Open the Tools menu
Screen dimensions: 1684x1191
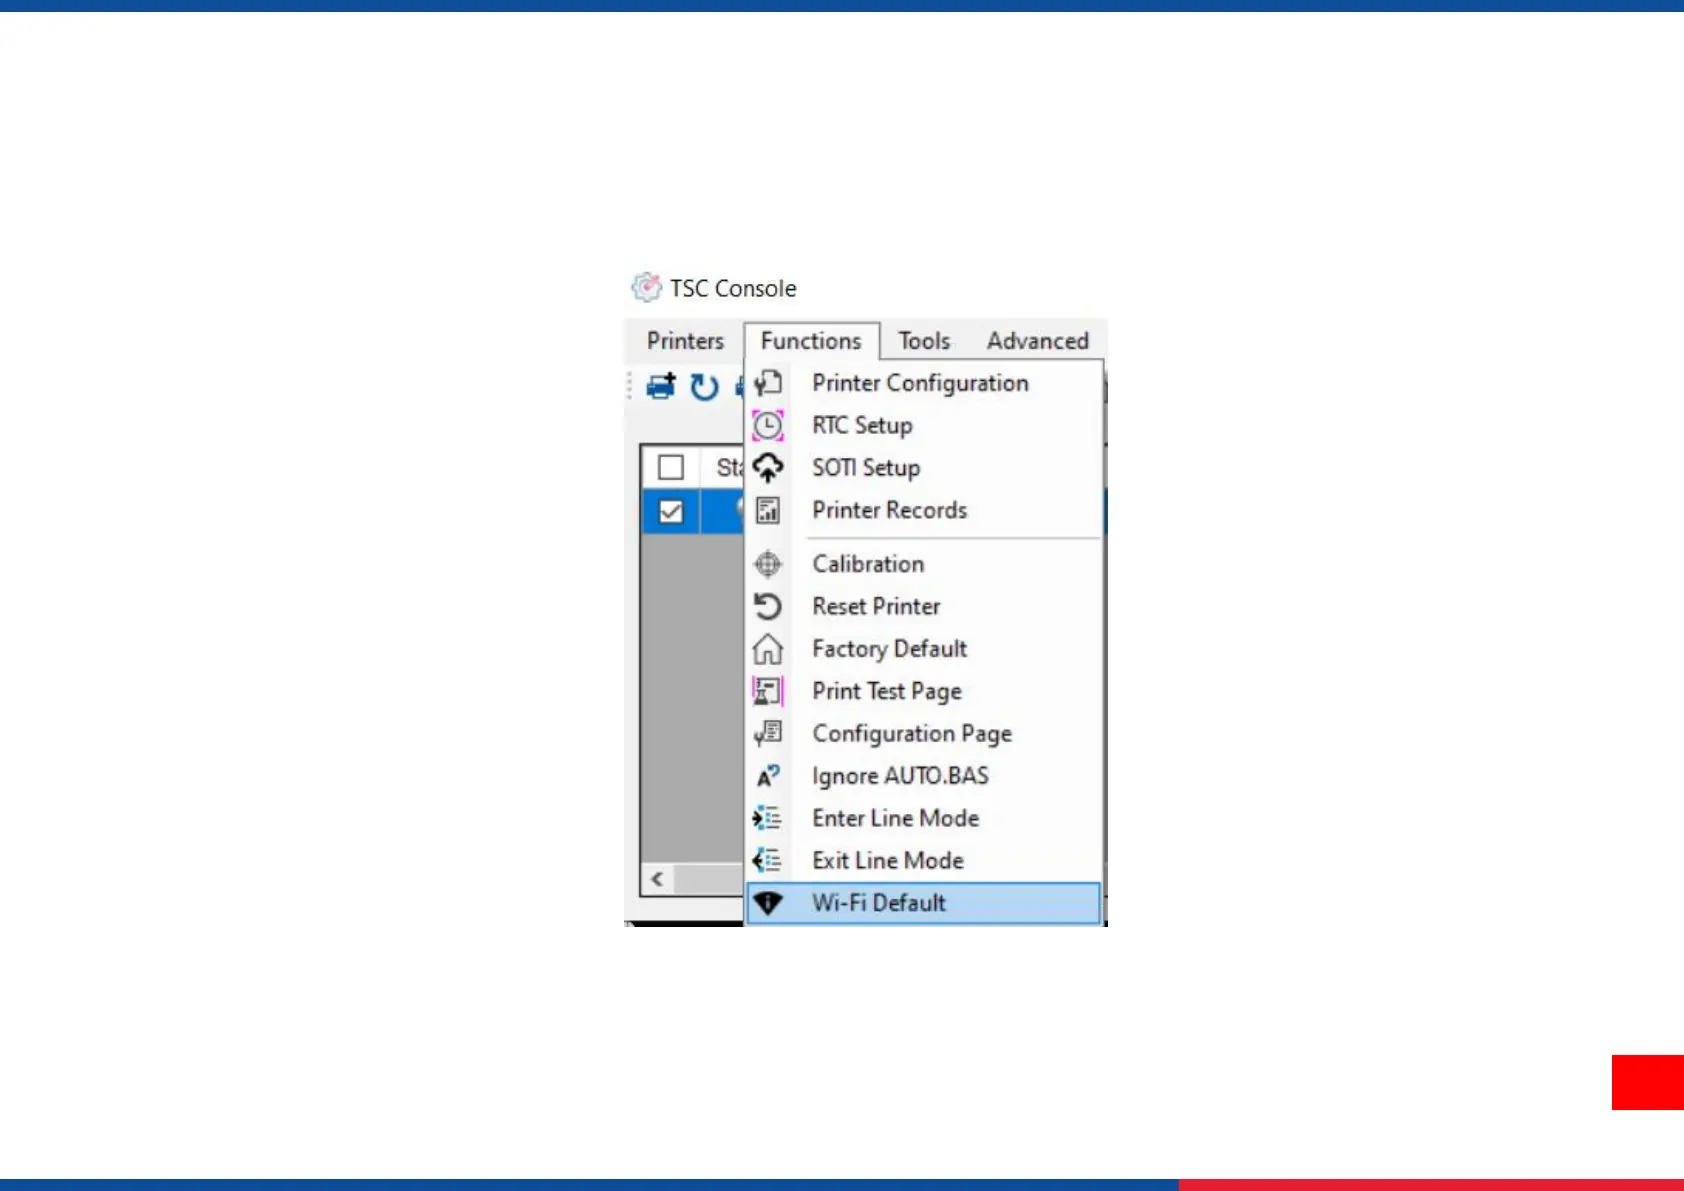pos(924,341)
